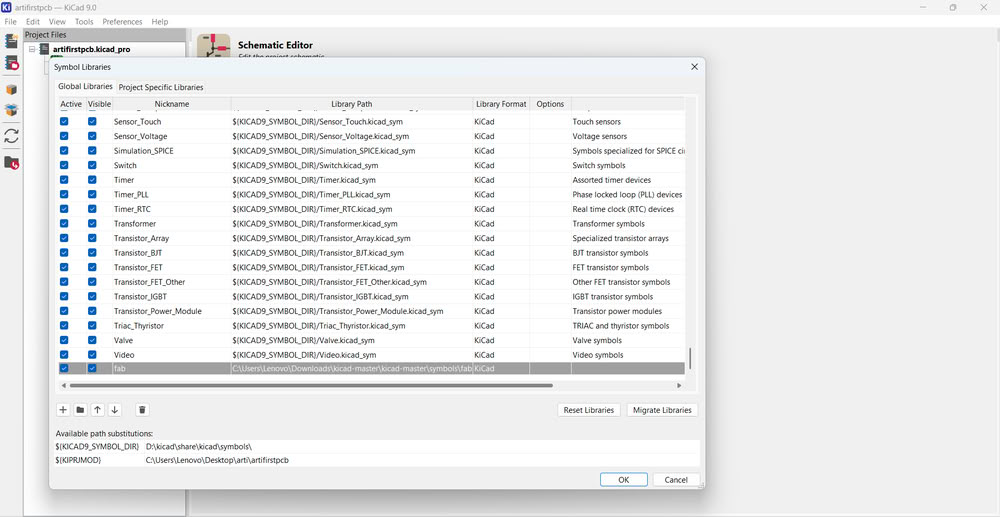Toggle Active checkbox for fab library

coord(64,368)
